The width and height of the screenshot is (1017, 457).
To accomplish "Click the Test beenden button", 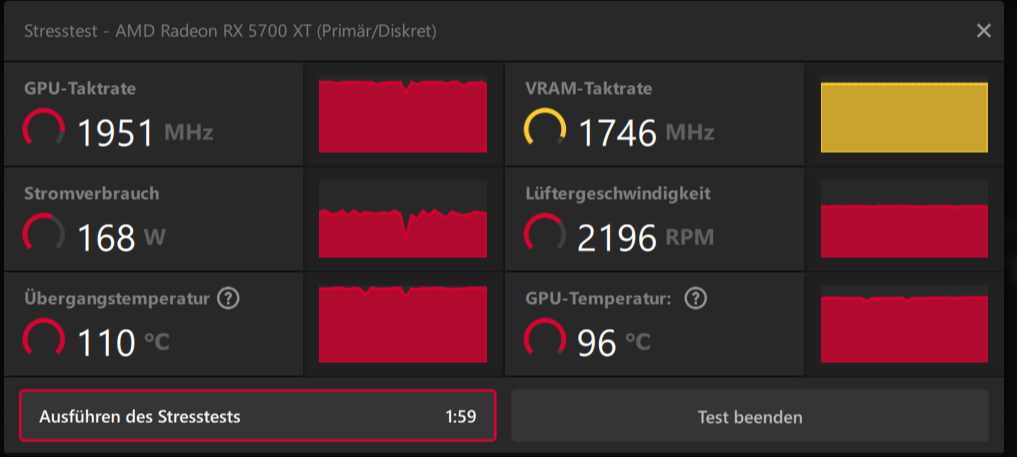I will tap(750, 416).
